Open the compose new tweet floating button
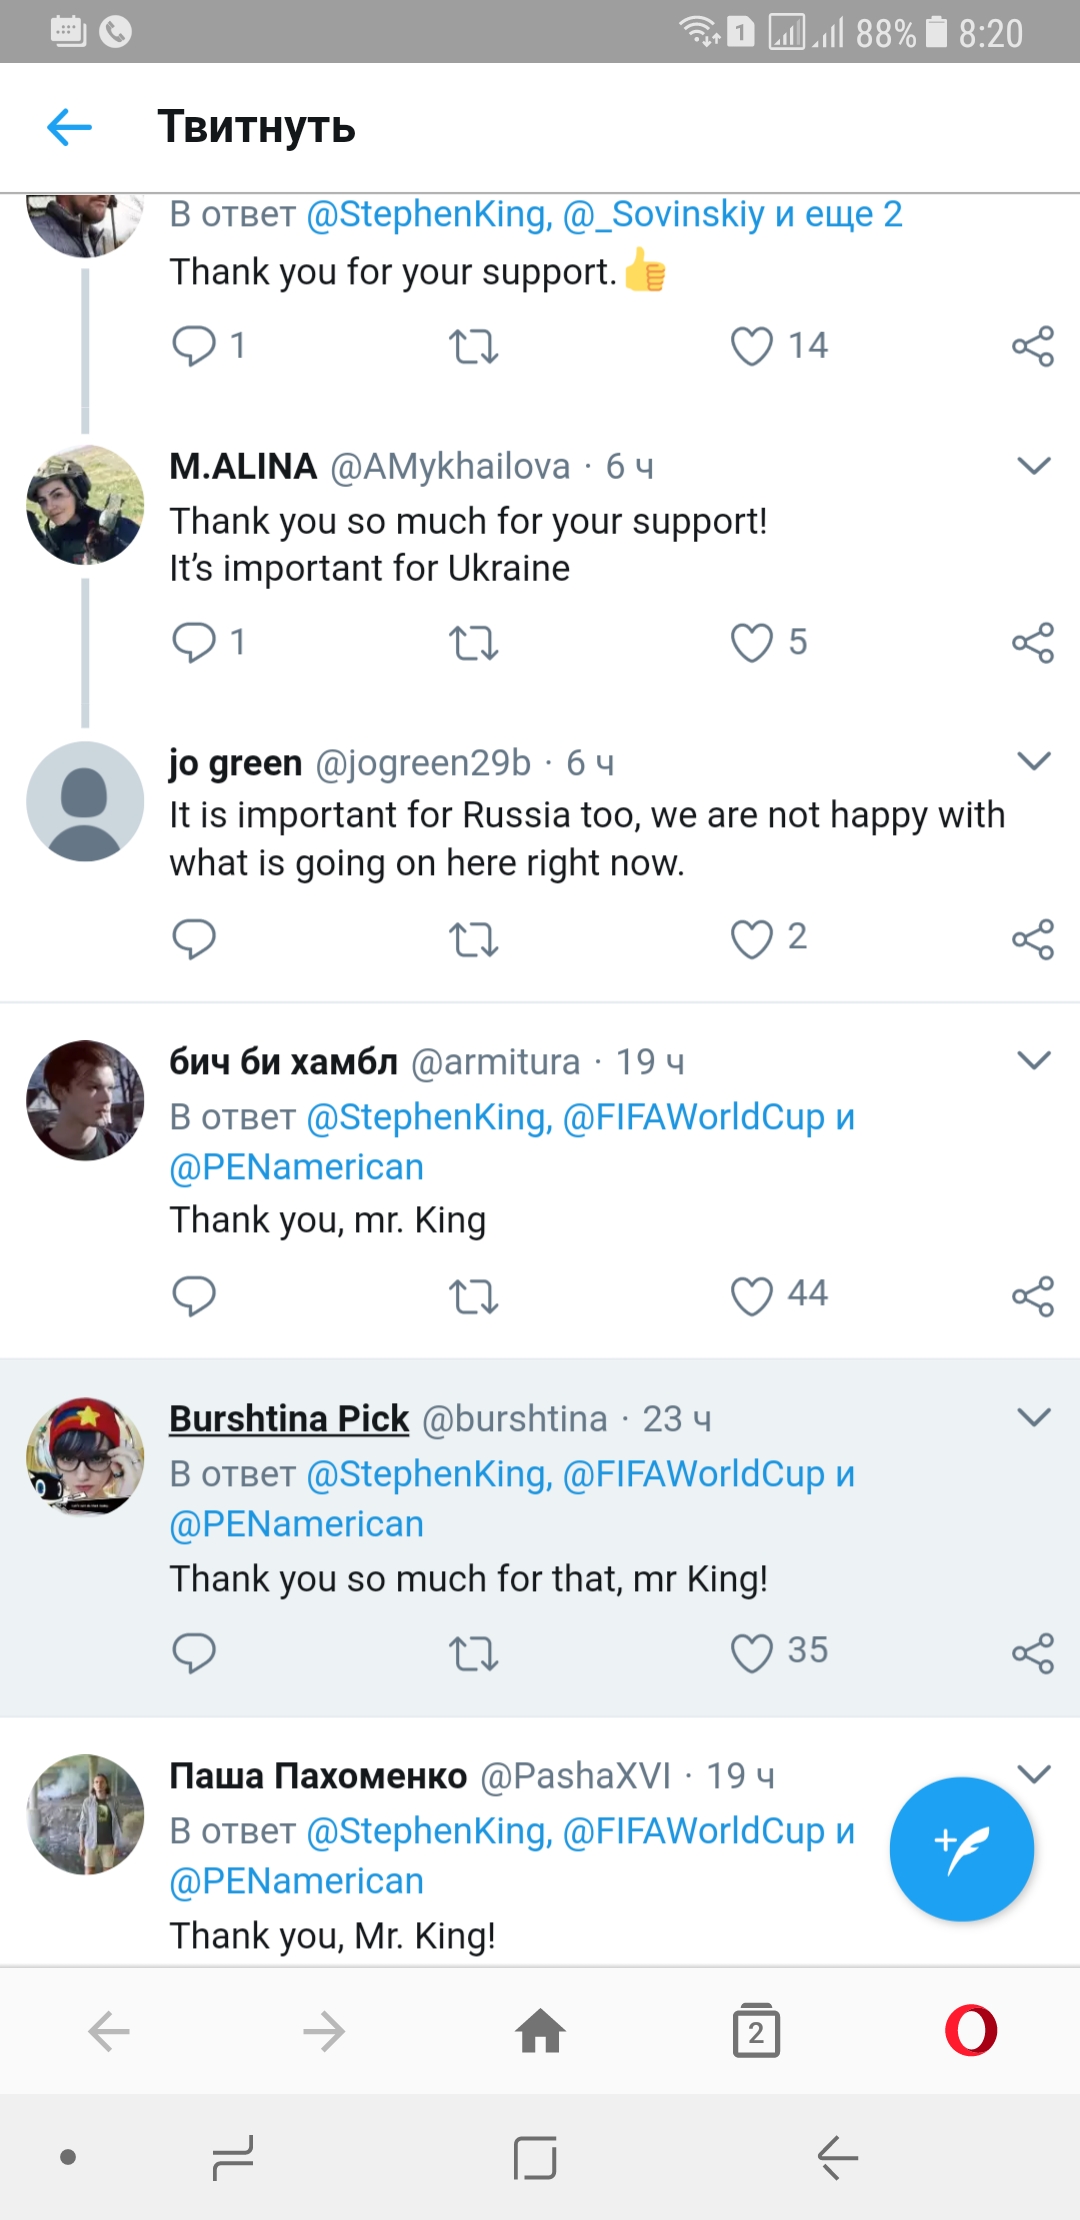This screenshot has width=1080, height=2220. click(961, 1849)
